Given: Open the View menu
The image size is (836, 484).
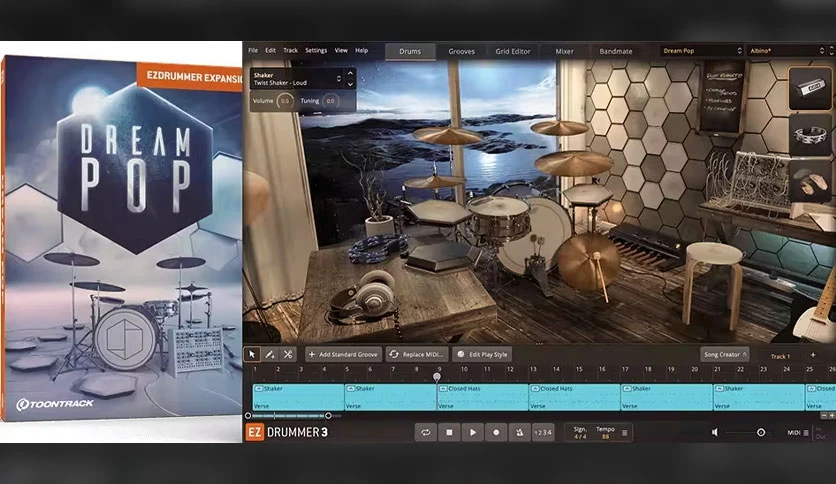Looking at the screenshot, I should coord(341,50).
